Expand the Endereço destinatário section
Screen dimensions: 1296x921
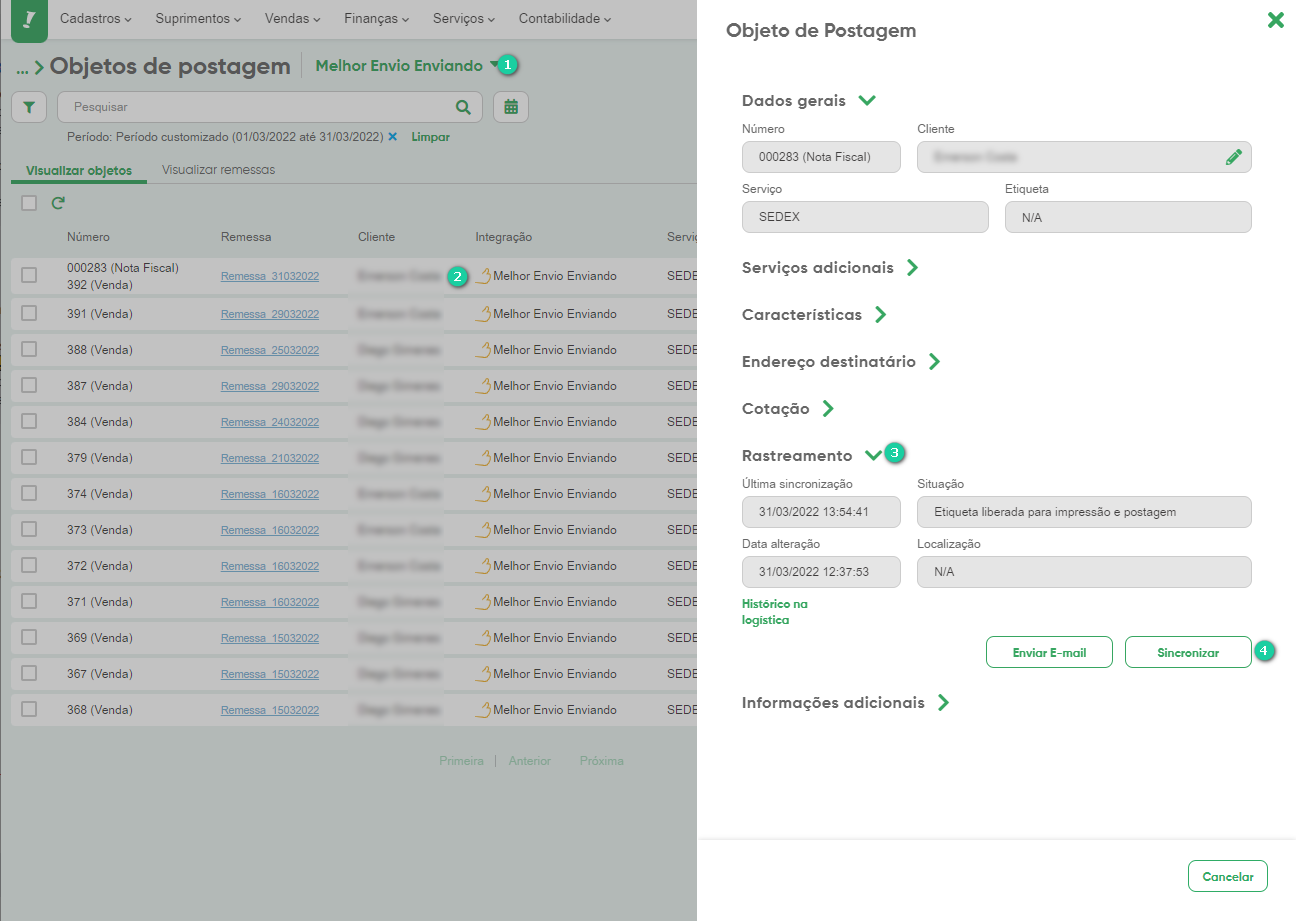click(x=934, y=362)
